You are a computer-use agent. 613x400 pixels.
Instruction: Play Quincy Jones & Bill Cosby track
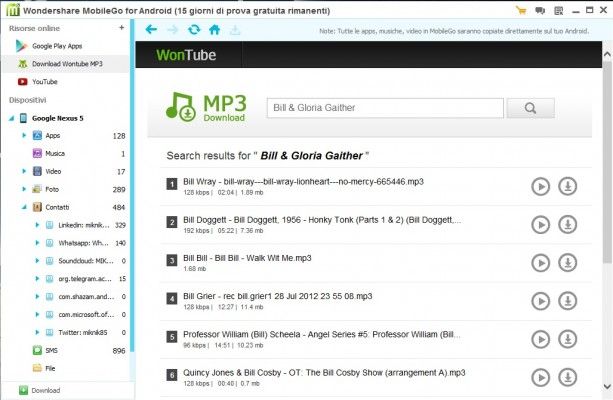[541, 377]
